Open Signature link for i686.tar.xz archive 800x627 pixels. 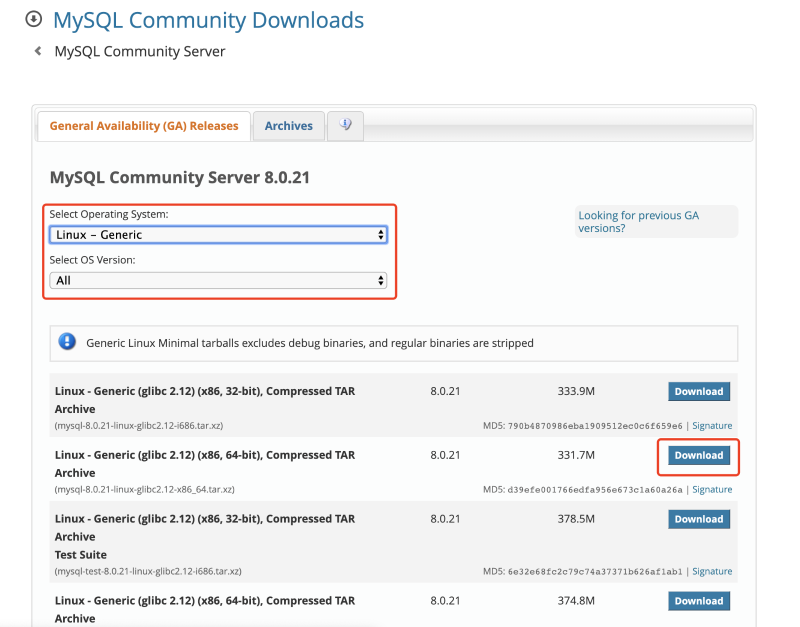click(x=712, y=425)
